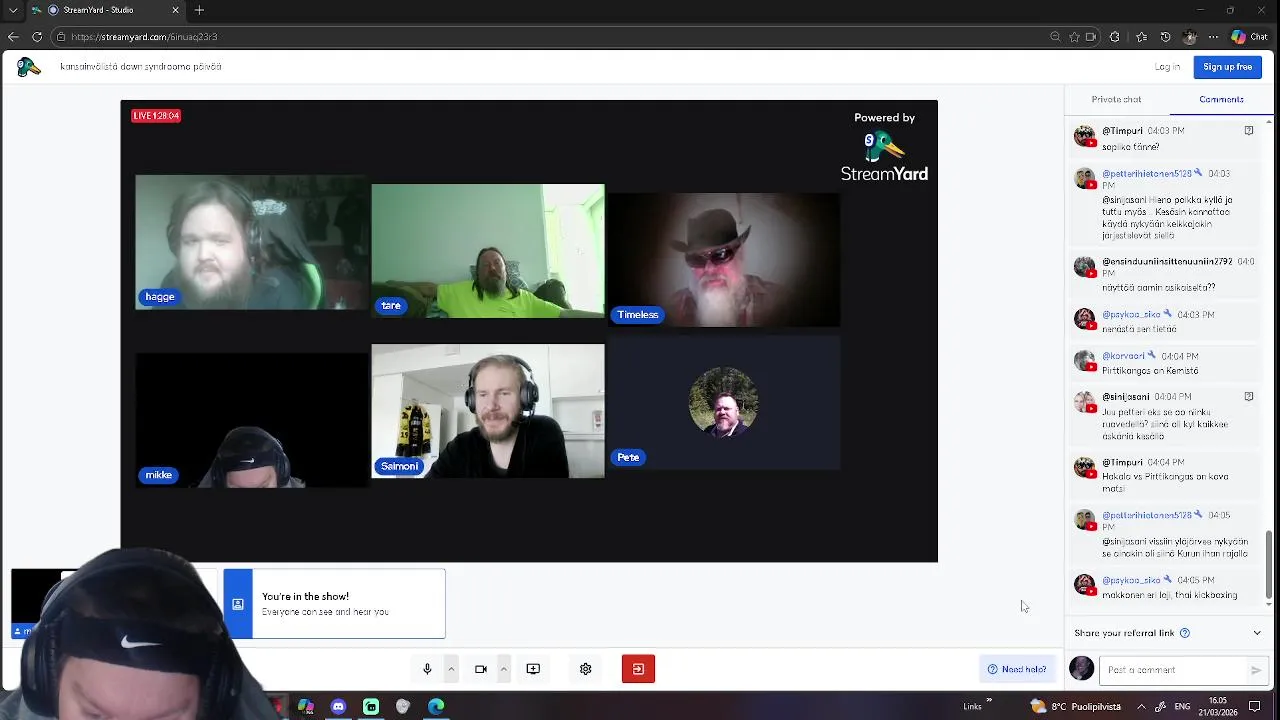The width and height of the screenshot is (1280, 720).
Task: Go back with the browser back arrow
Action: pos(13,37)
